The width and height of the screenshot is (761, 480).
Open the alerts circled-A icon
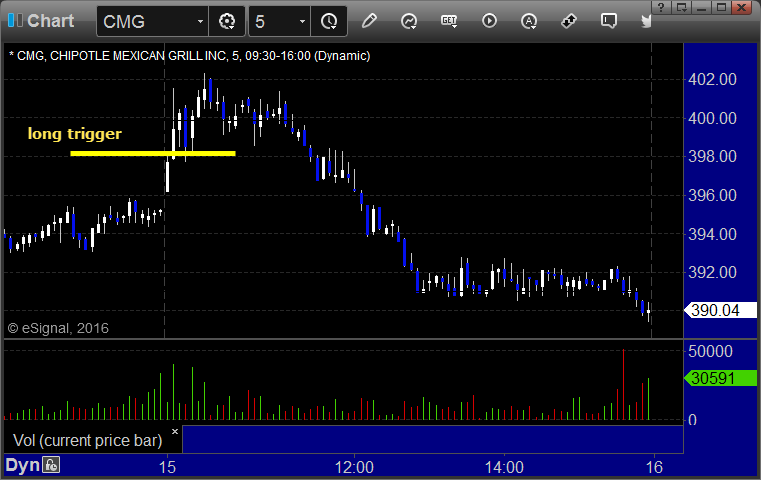tap(529, 21)
